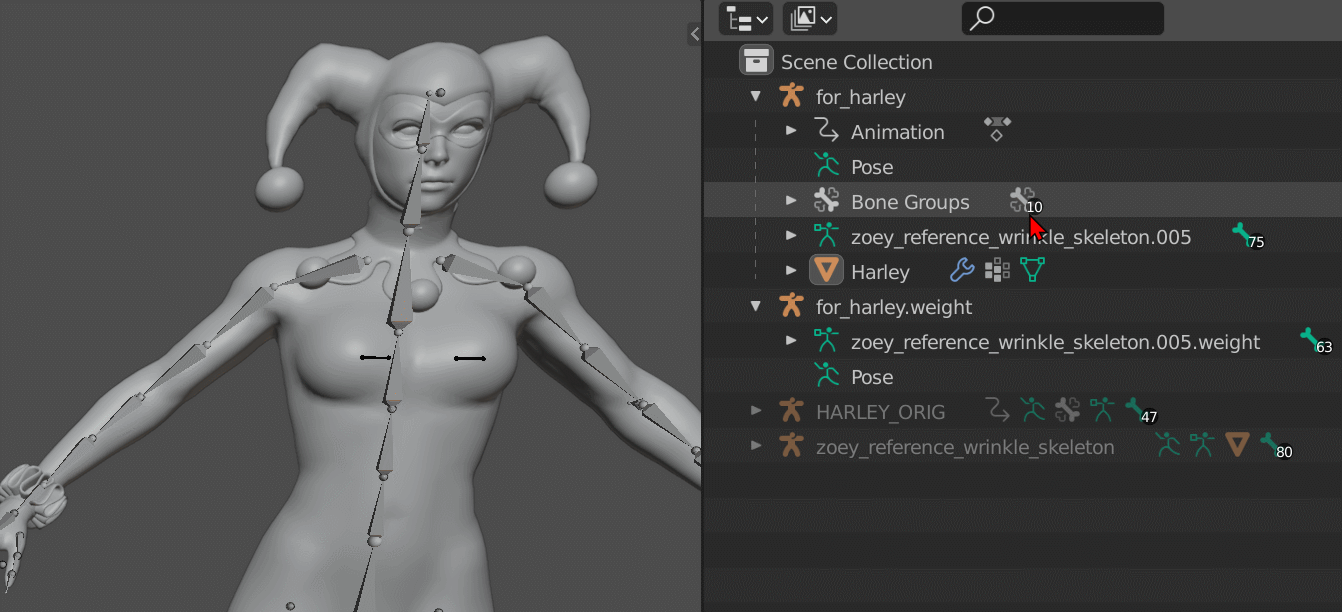Click the running pose icon on HARLEY_ORIG row
Viewport: 1342px width, 612px height.
pos(1032,409)
